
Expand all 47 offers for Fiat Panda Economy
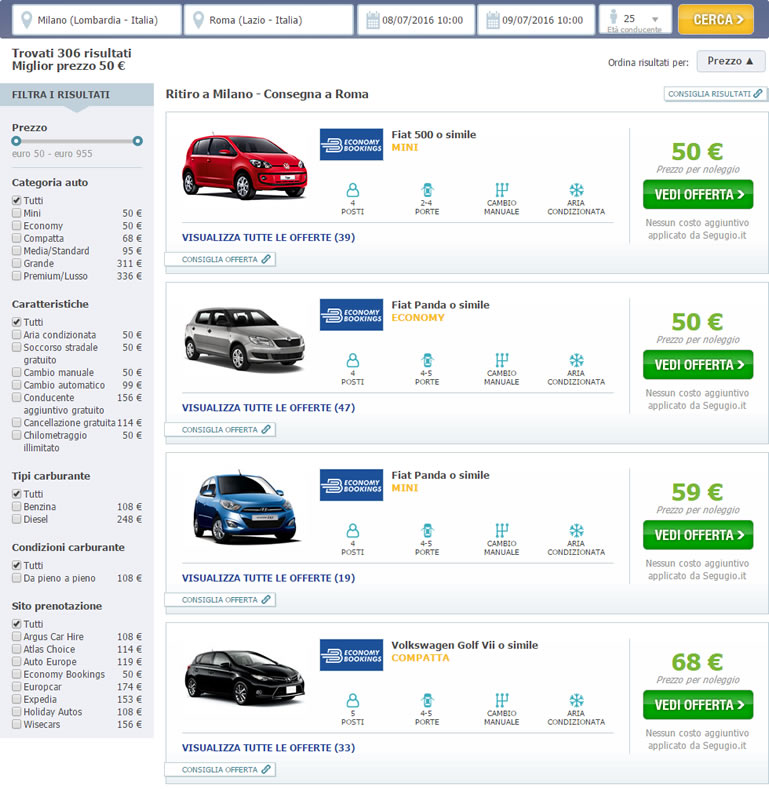tap(268, 408)
